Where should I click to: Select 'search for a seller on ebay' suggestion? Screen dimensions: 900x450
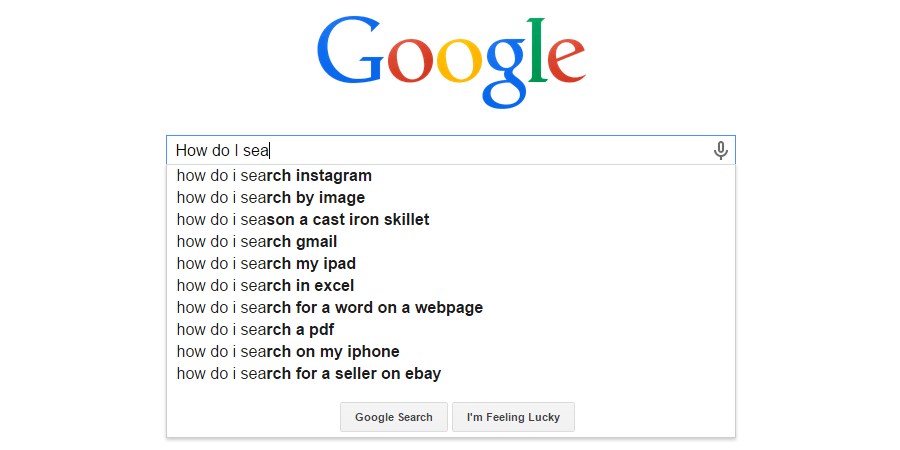tap(451, 374)
